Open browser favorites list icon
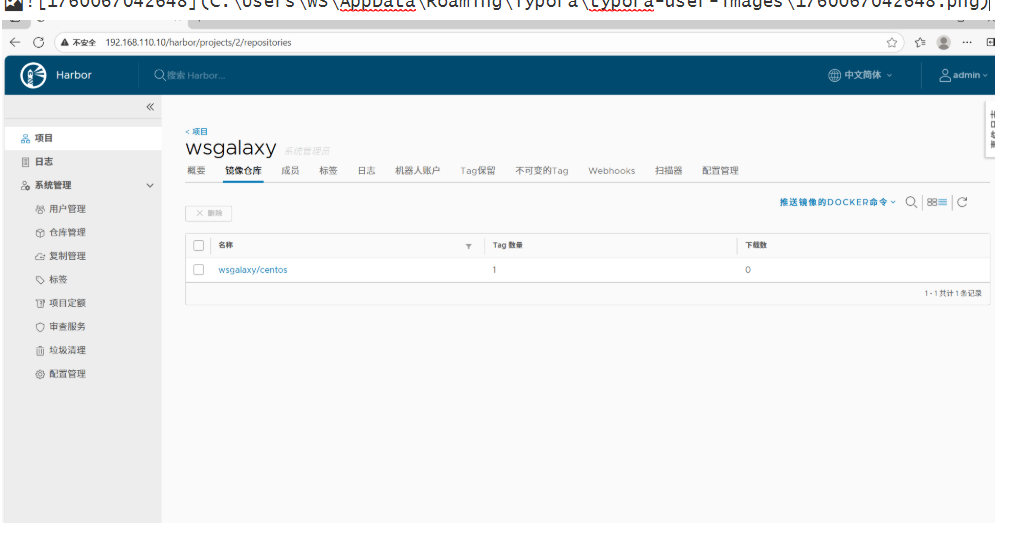 920,42
